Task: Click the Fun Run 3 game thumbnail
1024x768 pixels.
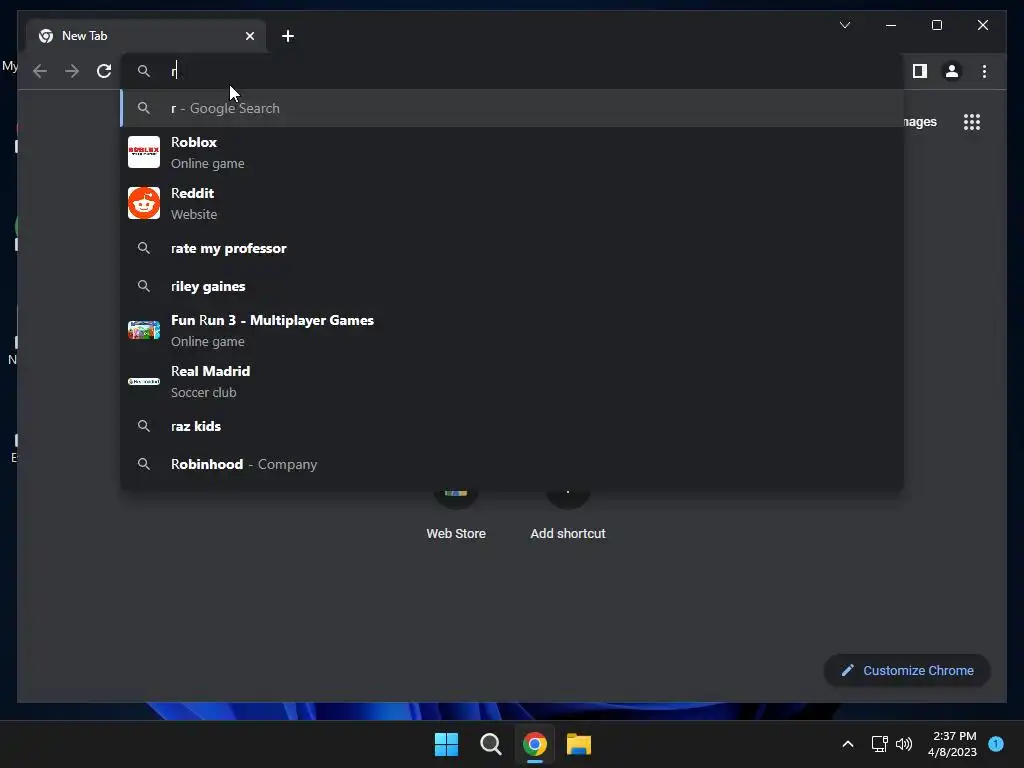Action: click(x=144, y=330)
